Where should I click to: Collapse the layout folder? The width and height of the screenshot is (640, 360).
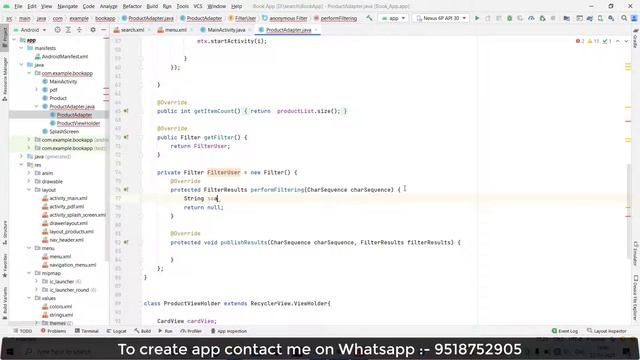click(x=29, y=190)
